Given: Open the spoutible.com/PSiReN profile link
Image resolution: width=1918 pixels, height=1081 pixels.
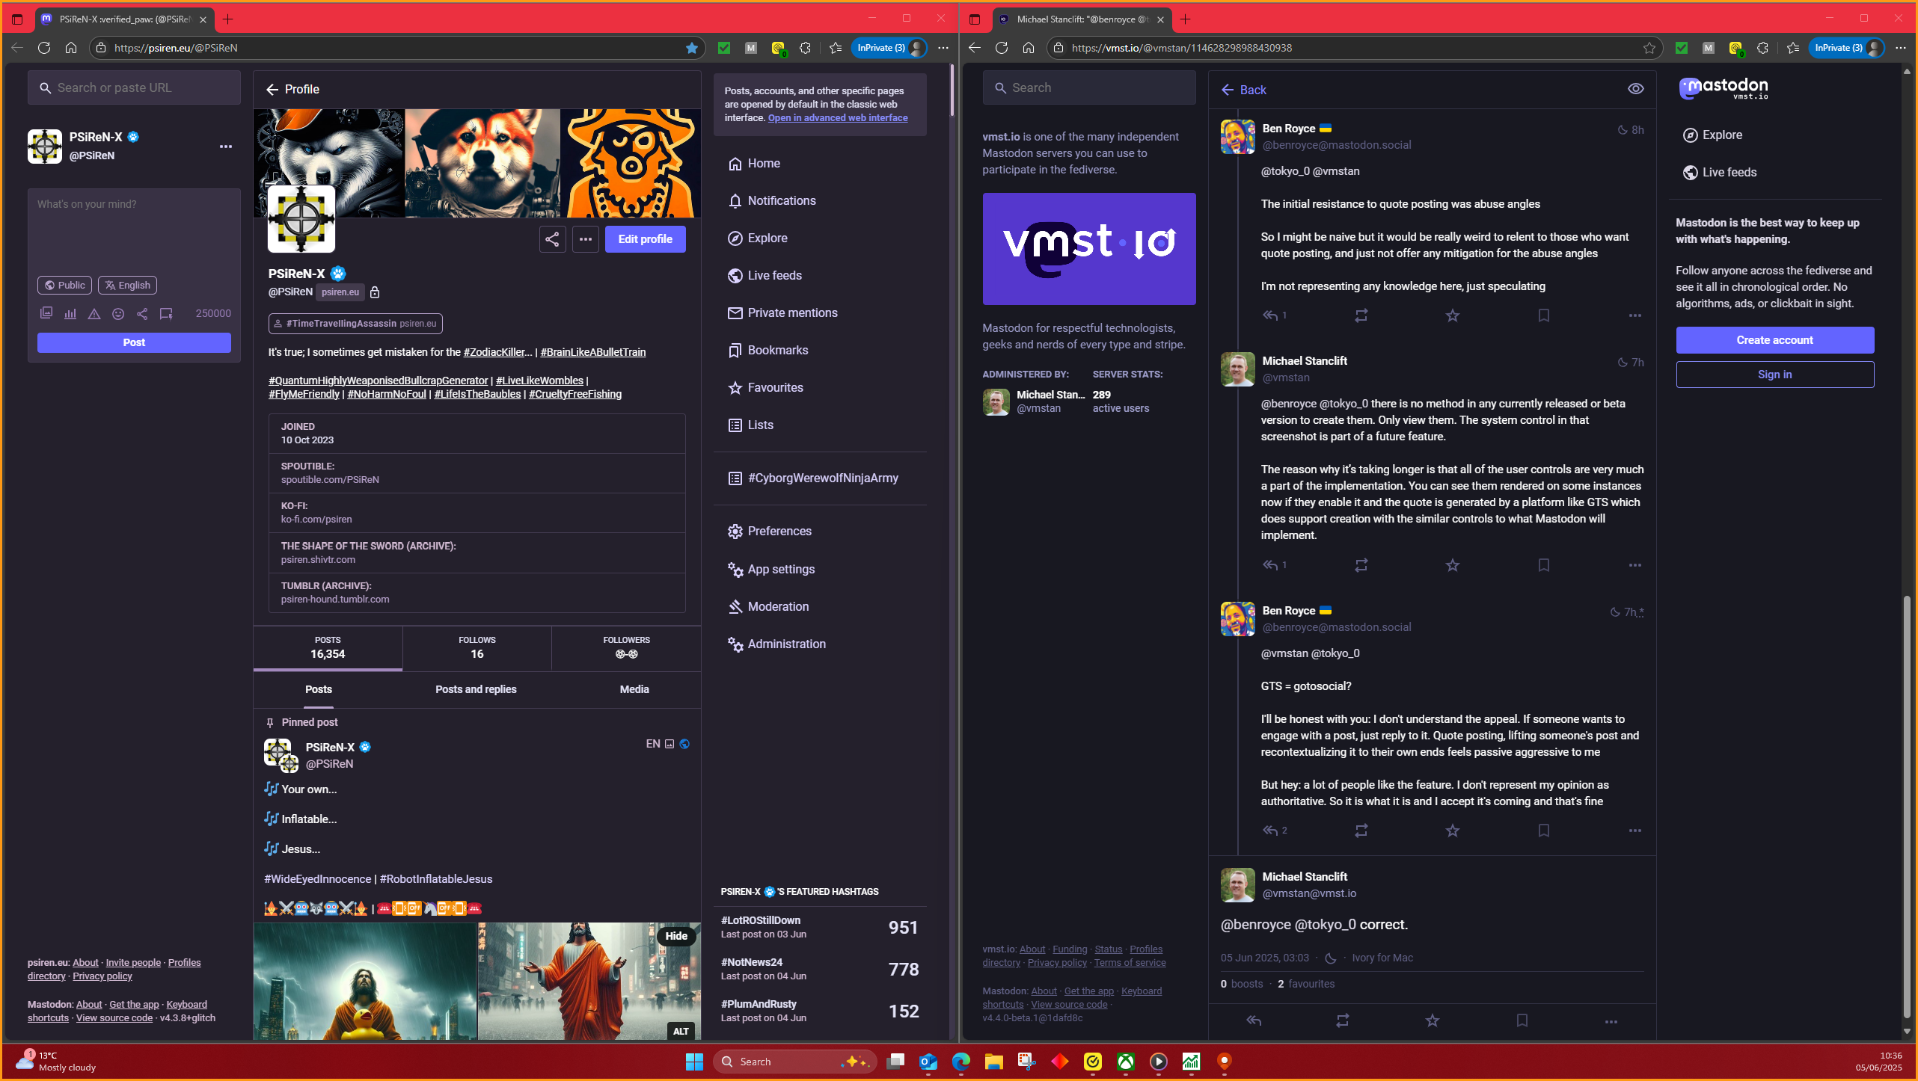Looking at the screenshot, I should 330,480.
